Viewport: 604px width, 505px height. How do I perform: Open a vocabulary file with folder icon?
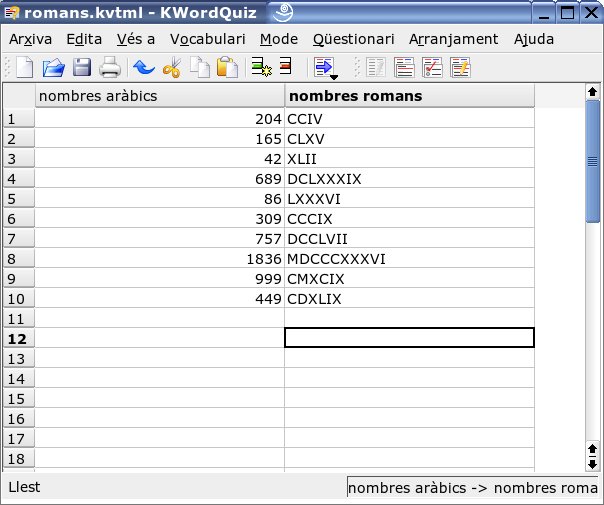coord(53,67)
